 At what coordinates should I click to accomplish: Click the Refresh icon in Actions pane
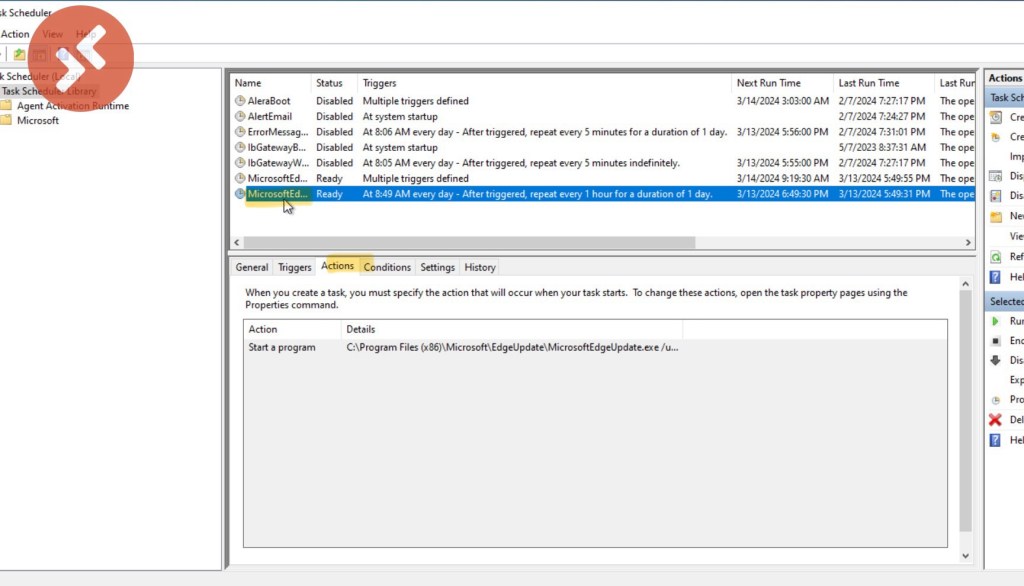pos(995,257)
